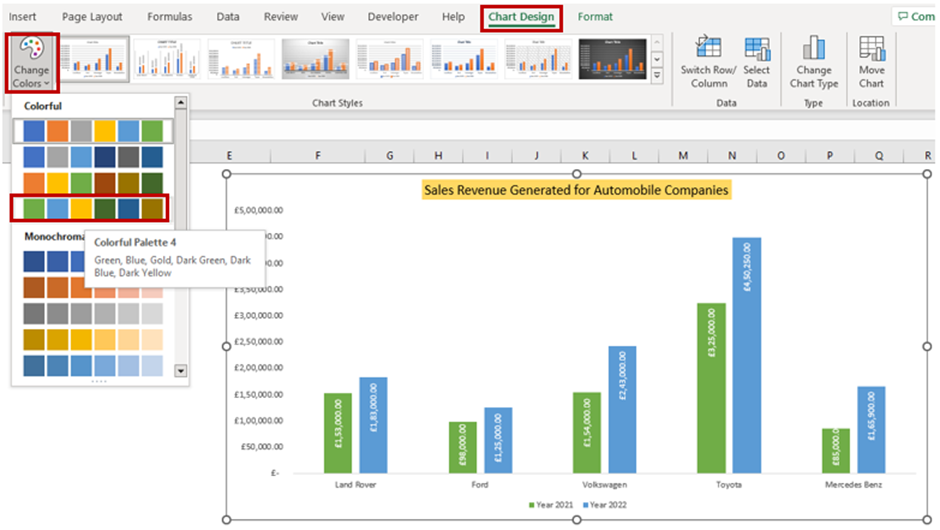Image resolution: width=940 pixels, height=530 pixels.
Task: Select column F header
Action: pos(318,156)
